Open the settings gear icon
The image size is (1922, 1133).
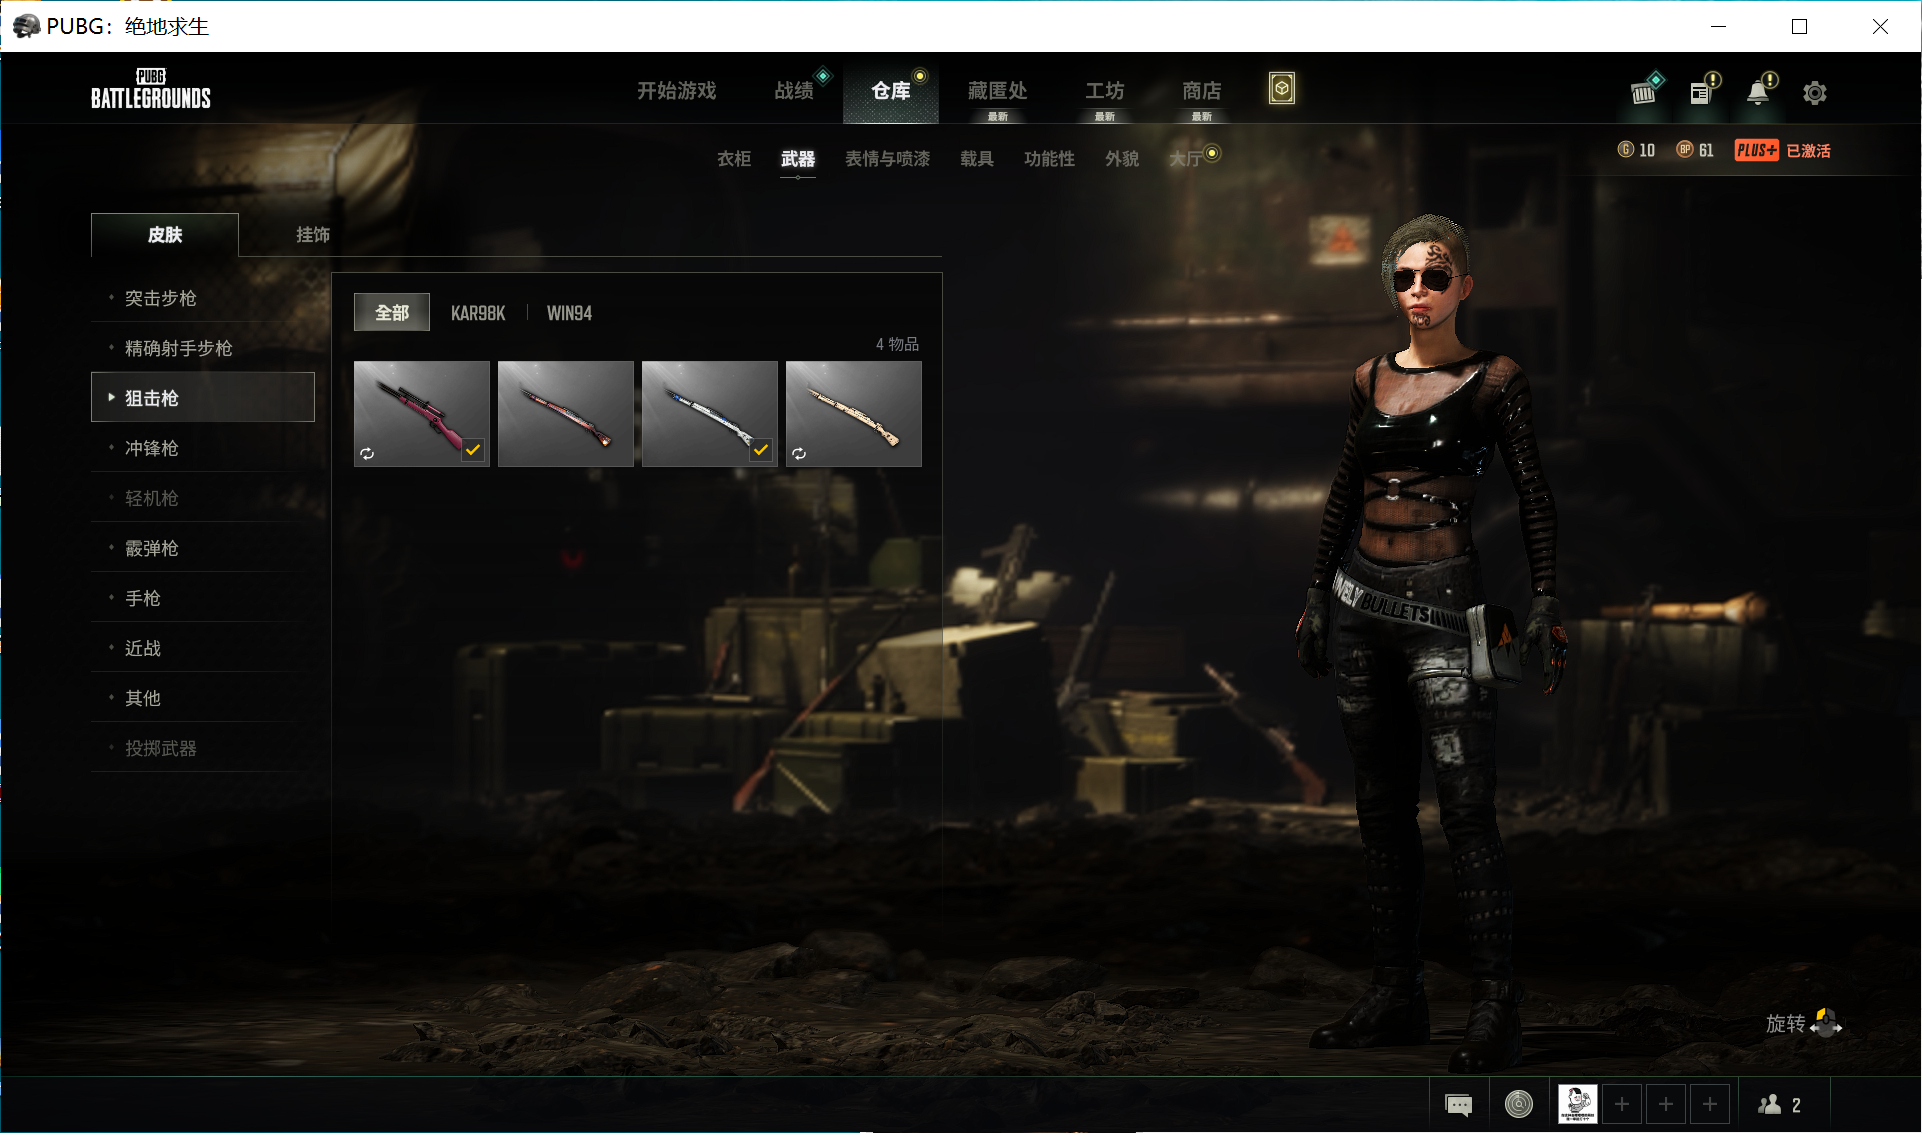point(1814,93)
